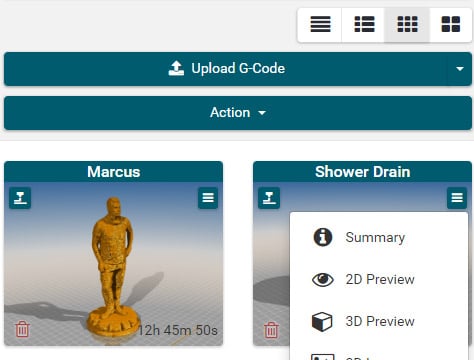Delete the Marcus model via its trash icon
474x360 pixels.
pyautogui.click(x=22, y=329)
